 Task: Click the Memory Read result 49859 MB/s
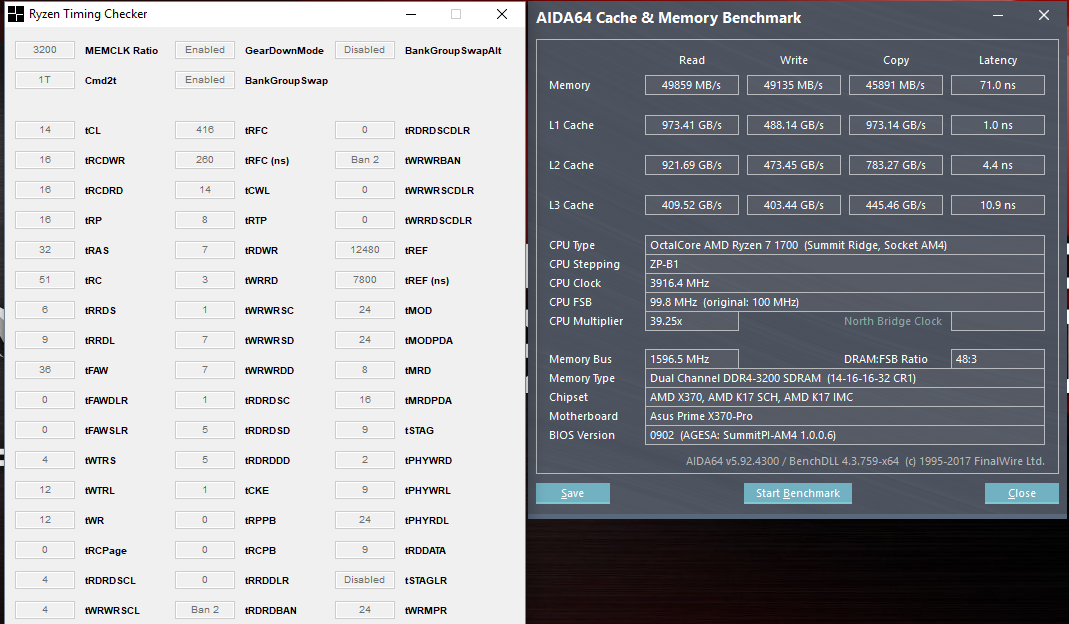(691, 85)
